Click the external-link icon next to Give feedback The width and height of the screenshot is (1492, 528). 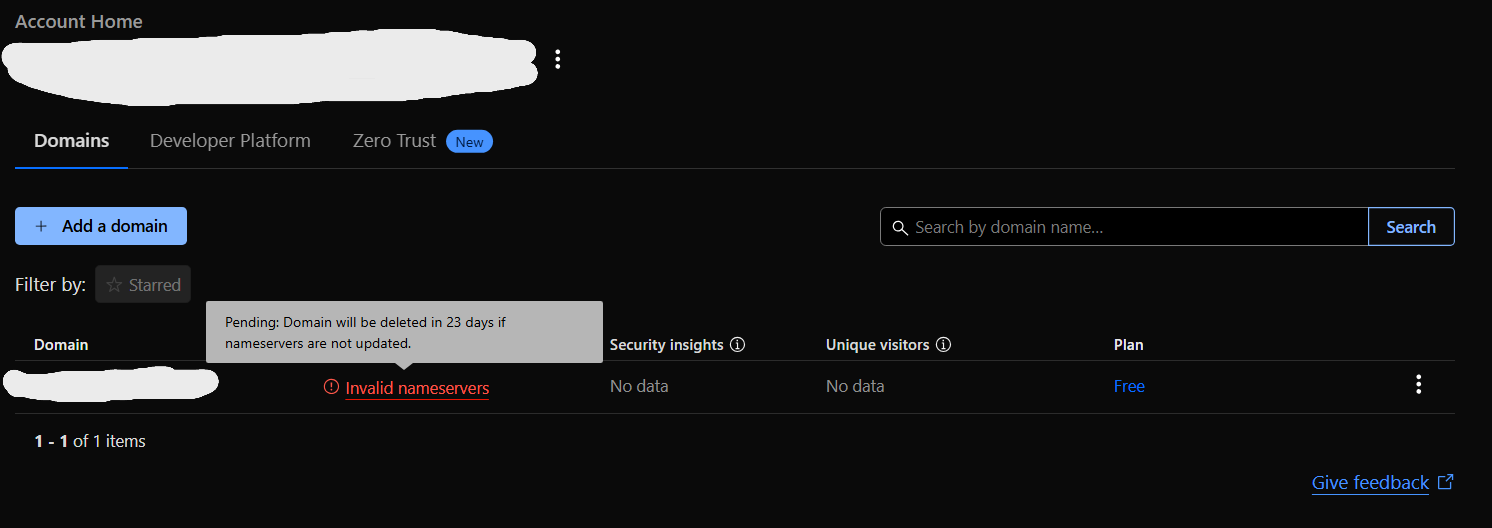coord(1445,482)
